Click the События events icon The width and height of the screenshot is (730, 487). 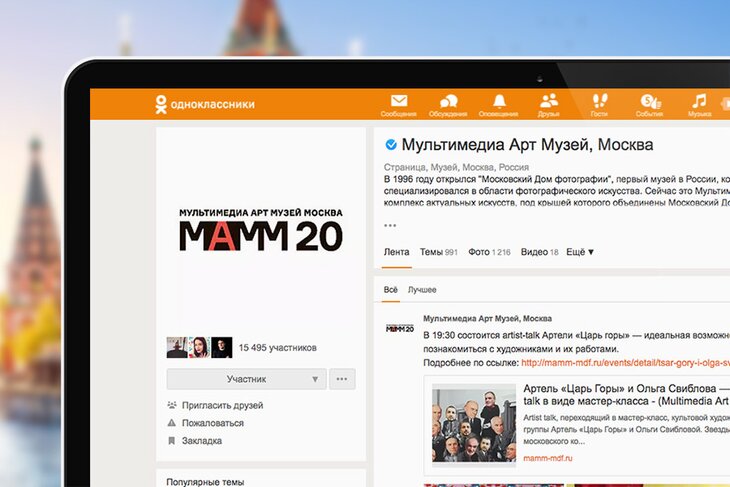coord(650,103)
